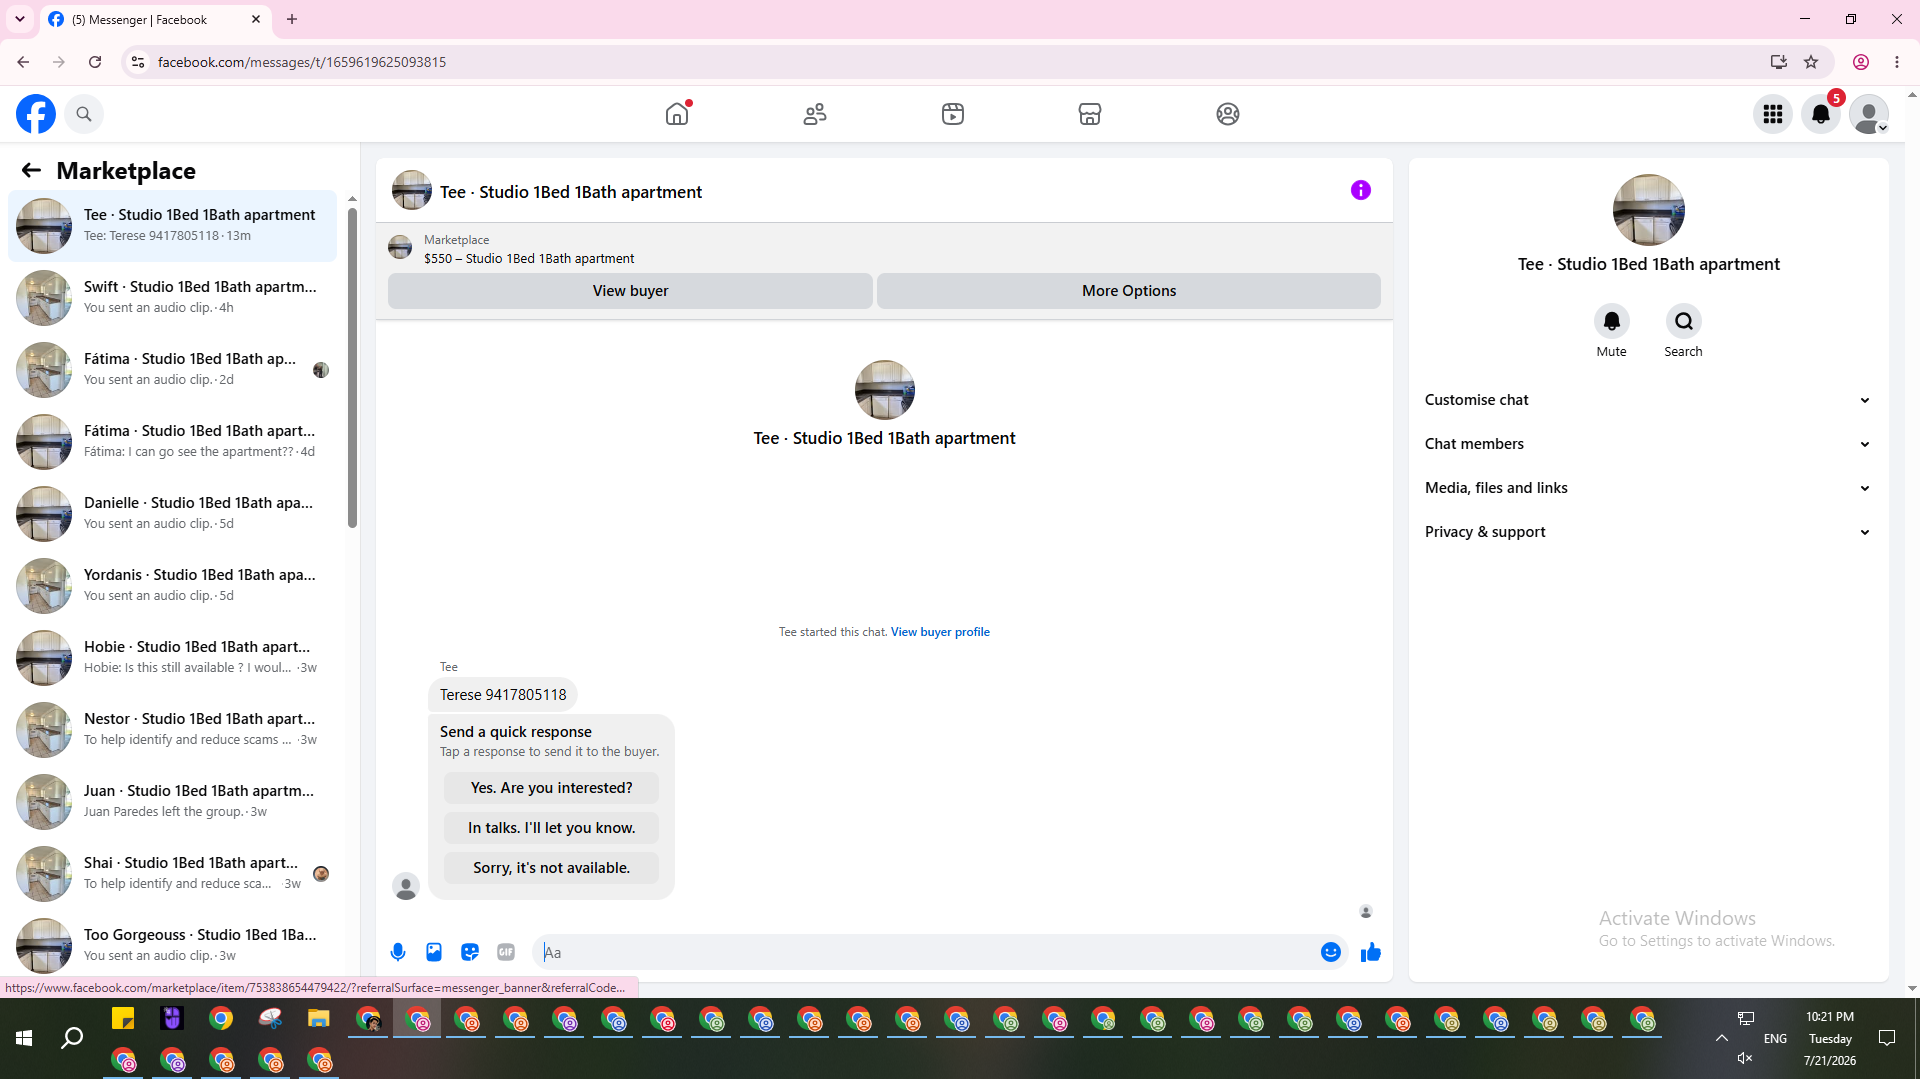This screenshot has height=1079, width=1920.
Task: Mute this chat with the bell icon
Action: 1612,321
